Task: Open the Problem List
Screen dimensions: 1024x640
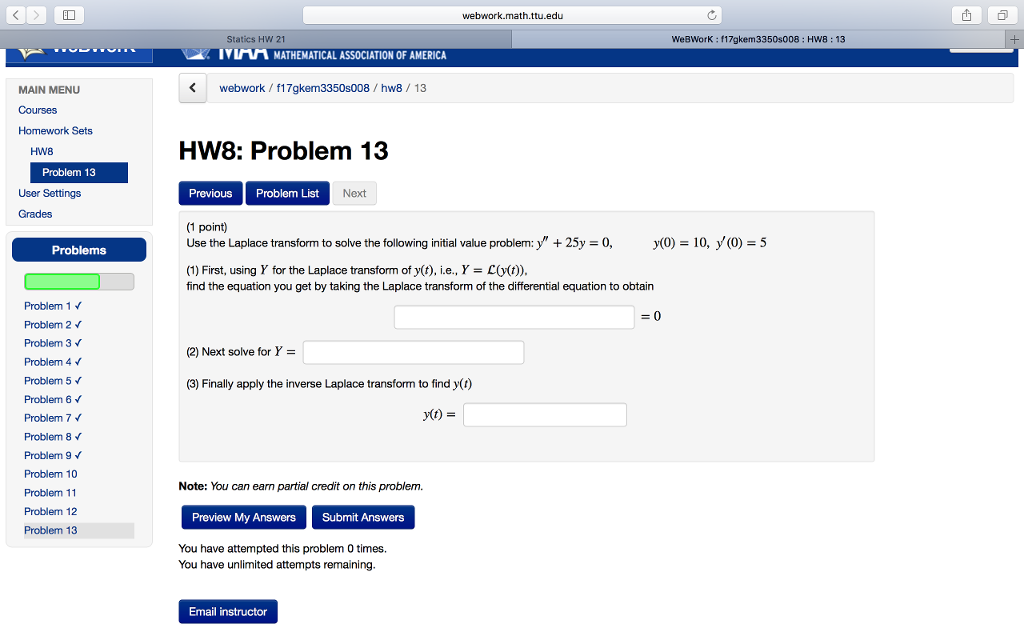Action: coord(287,193)
